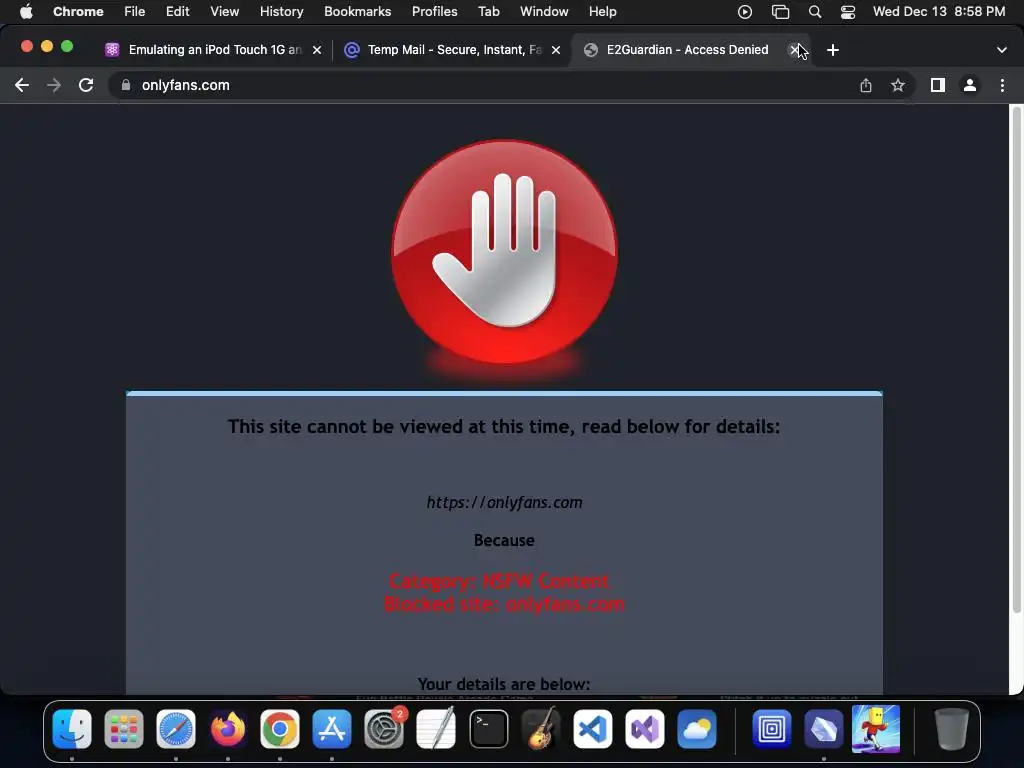Open the cloud weather app in Dock

[x=697, y=728]
